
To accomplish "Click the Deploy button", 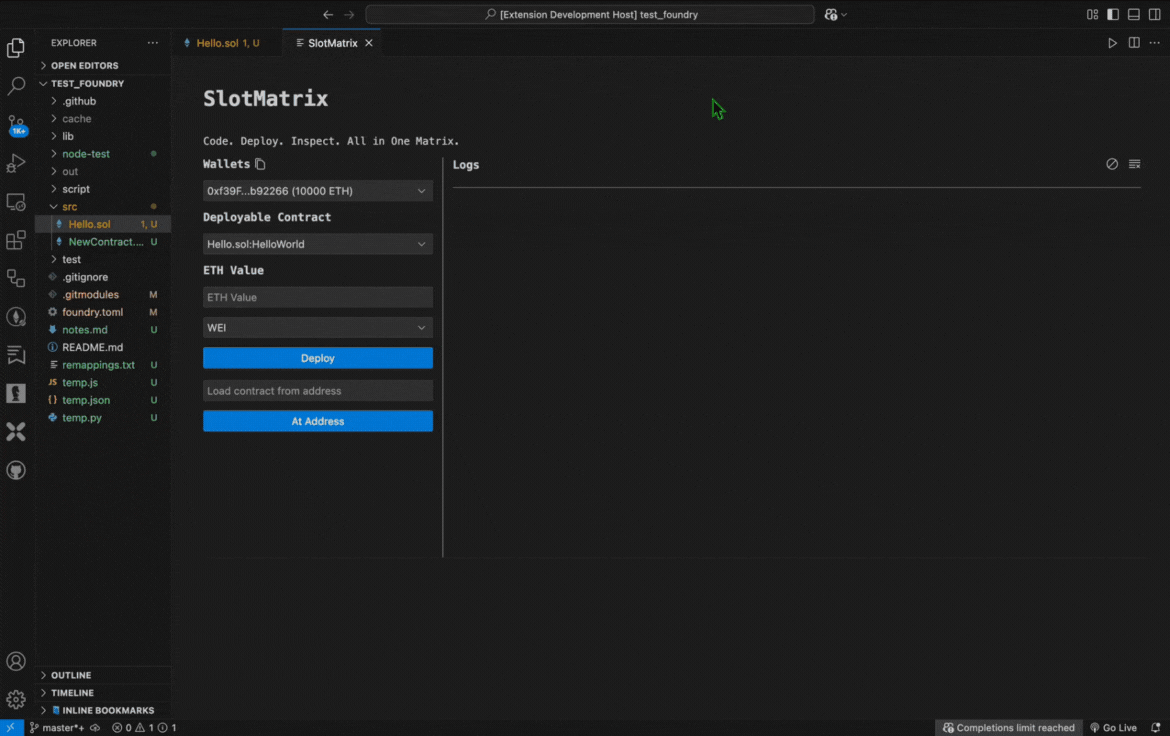I will pos(318,358).
